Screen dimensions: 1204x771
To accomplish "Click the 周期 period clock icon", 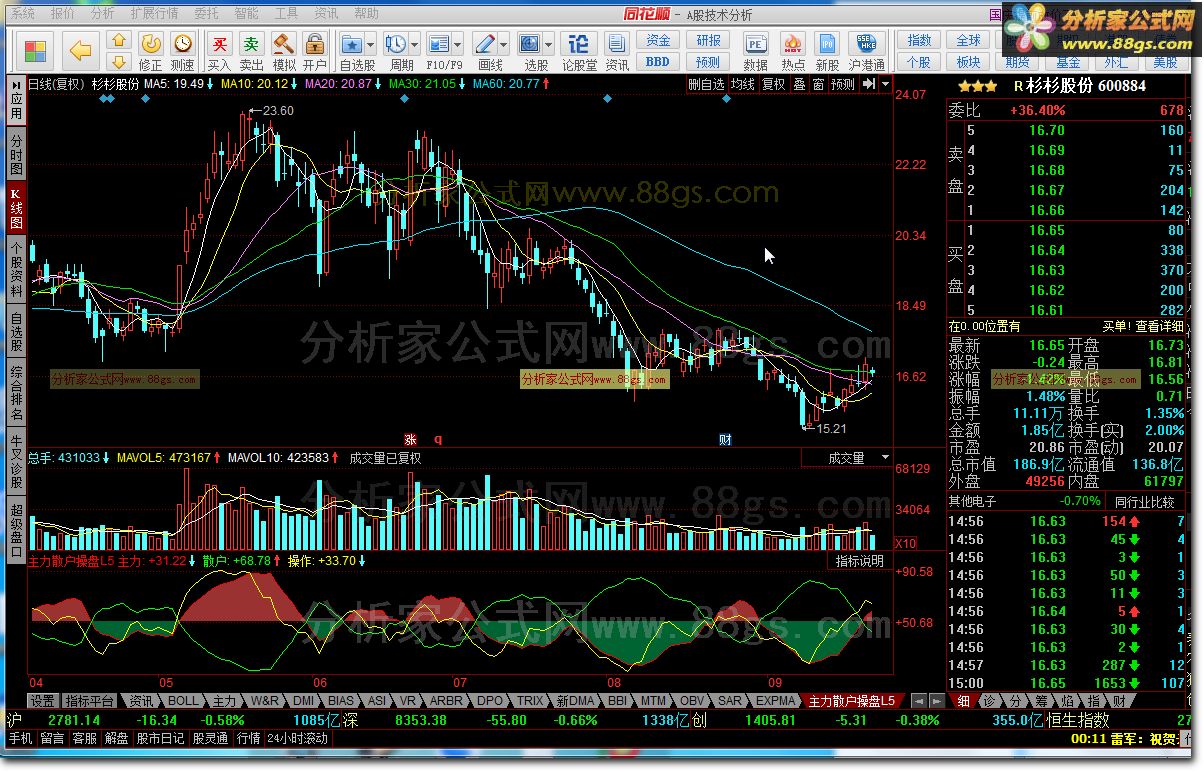I will (x=397, y=51).
